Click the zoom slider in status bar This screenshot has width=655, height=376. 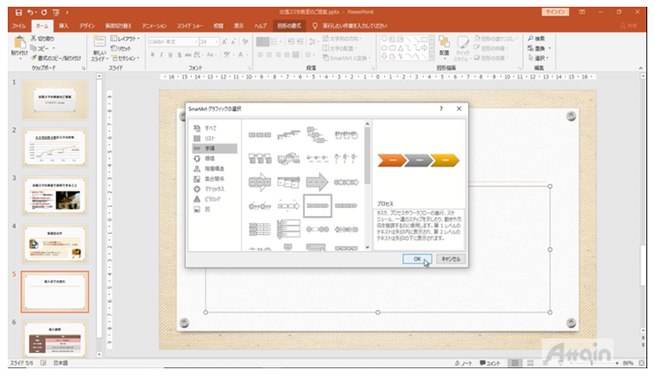click(591, 363)
